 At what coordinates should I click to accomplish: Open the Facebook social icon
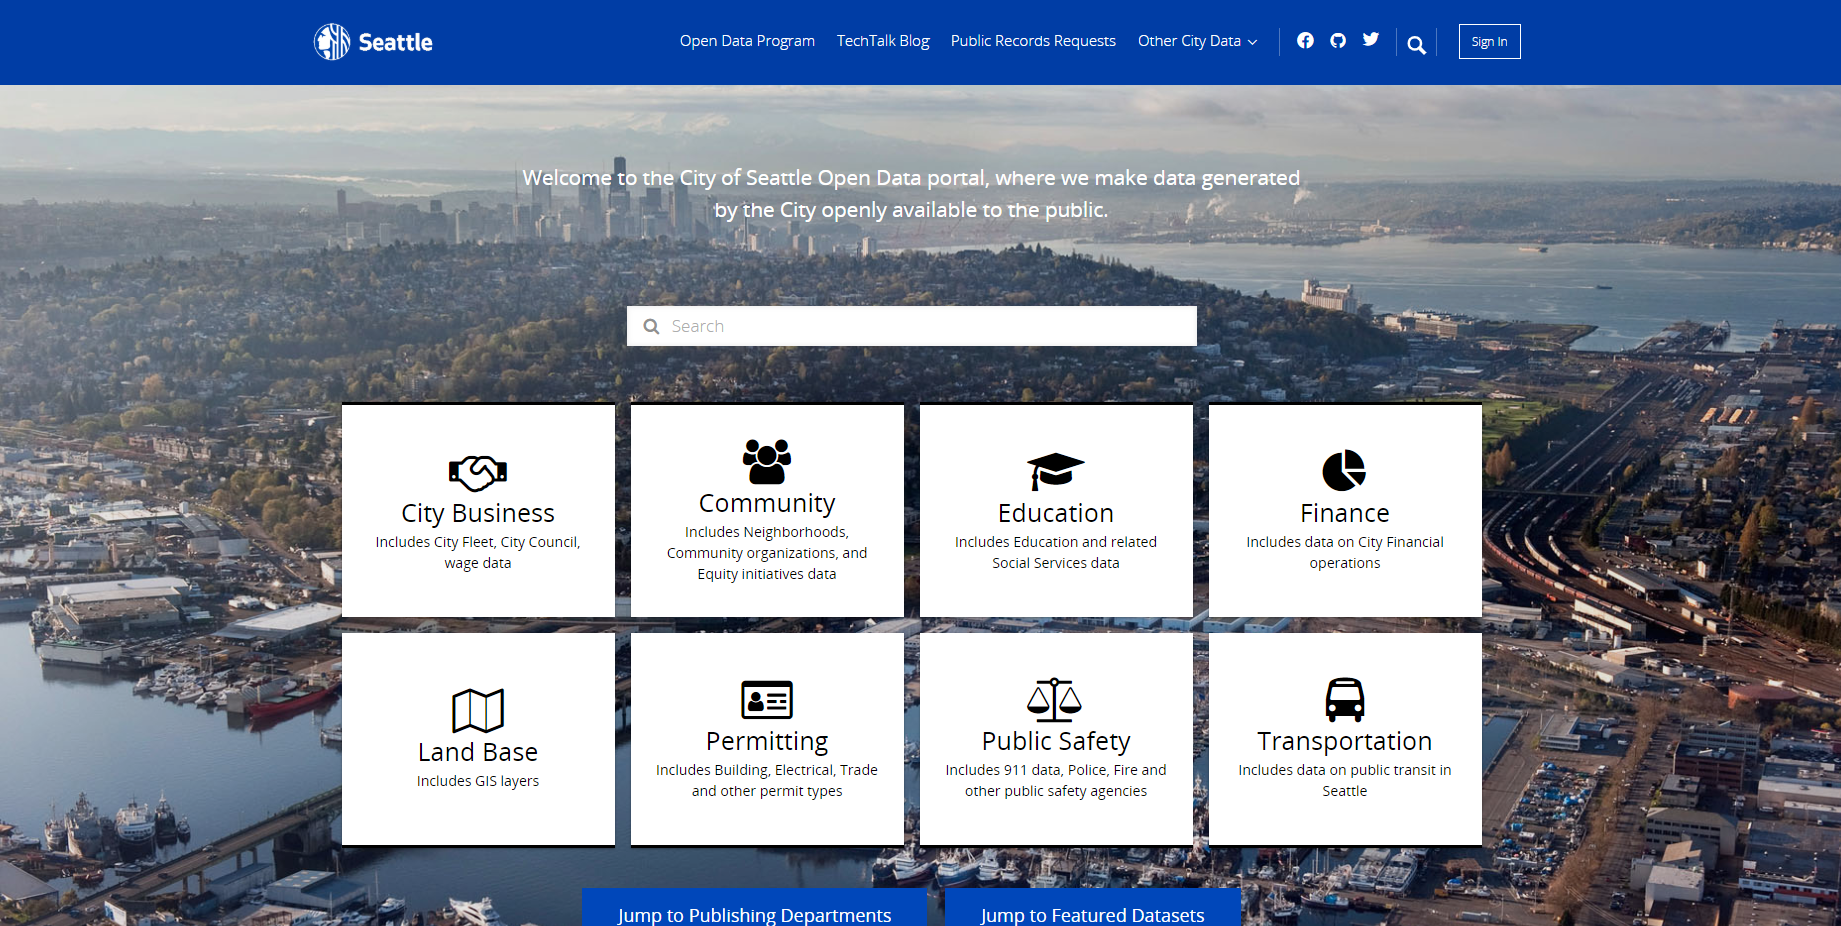click(x=1305, y=40)
